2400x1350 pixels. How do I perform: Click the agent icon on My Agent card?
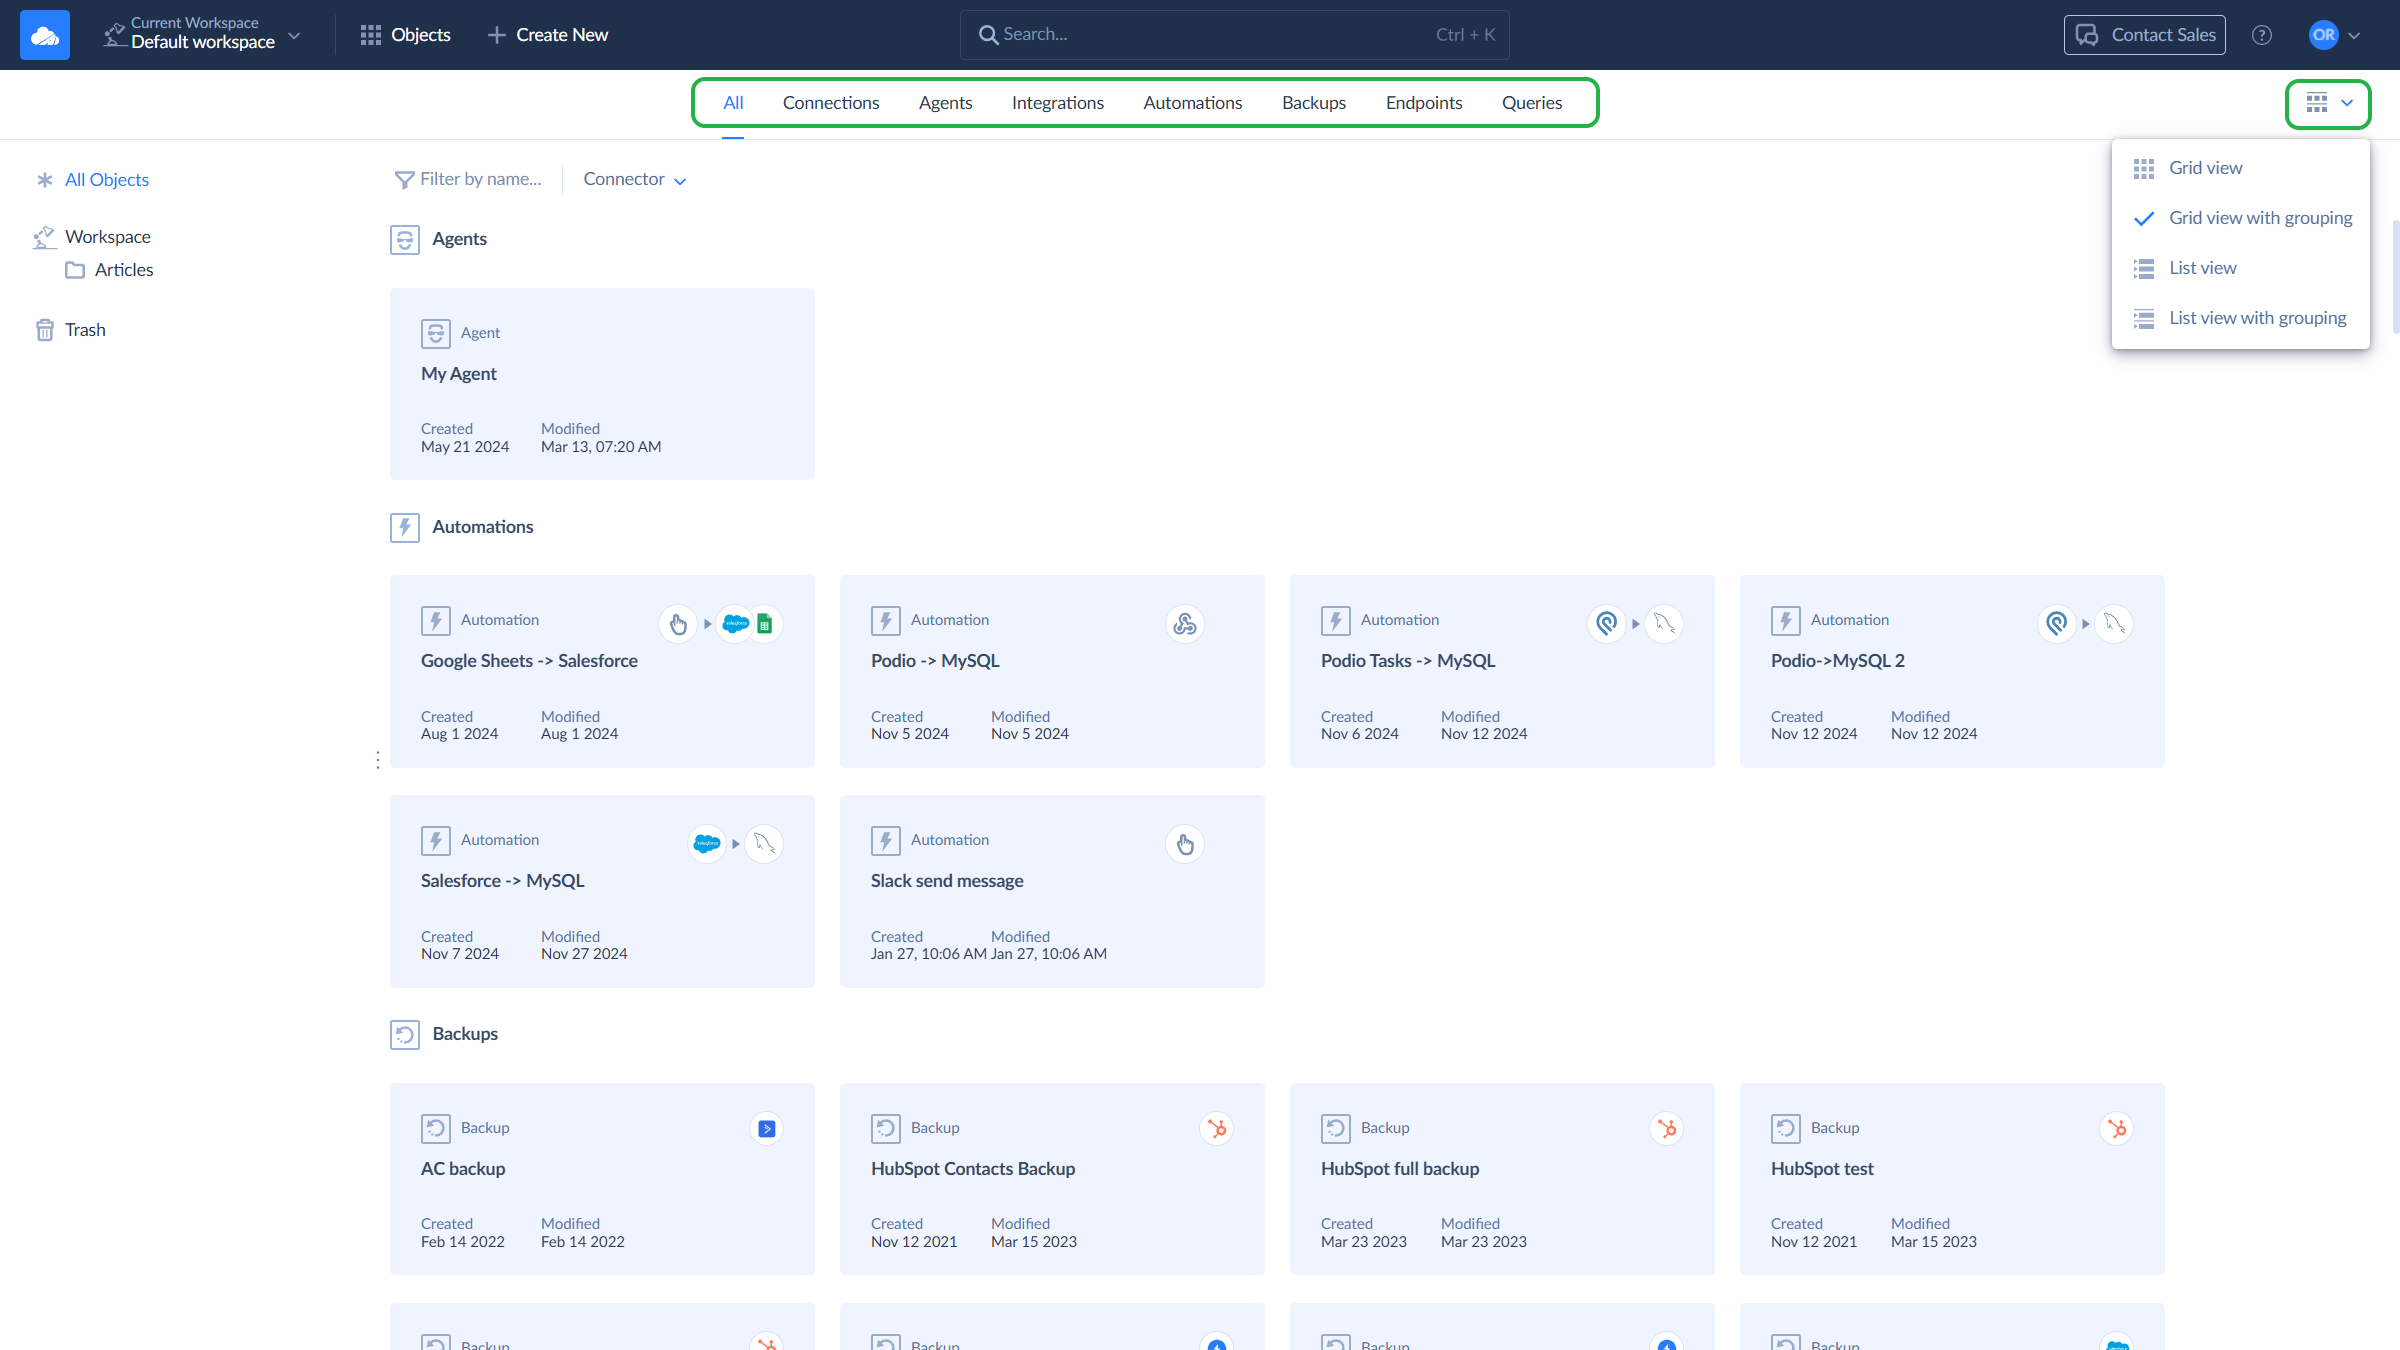coord(436,333)
